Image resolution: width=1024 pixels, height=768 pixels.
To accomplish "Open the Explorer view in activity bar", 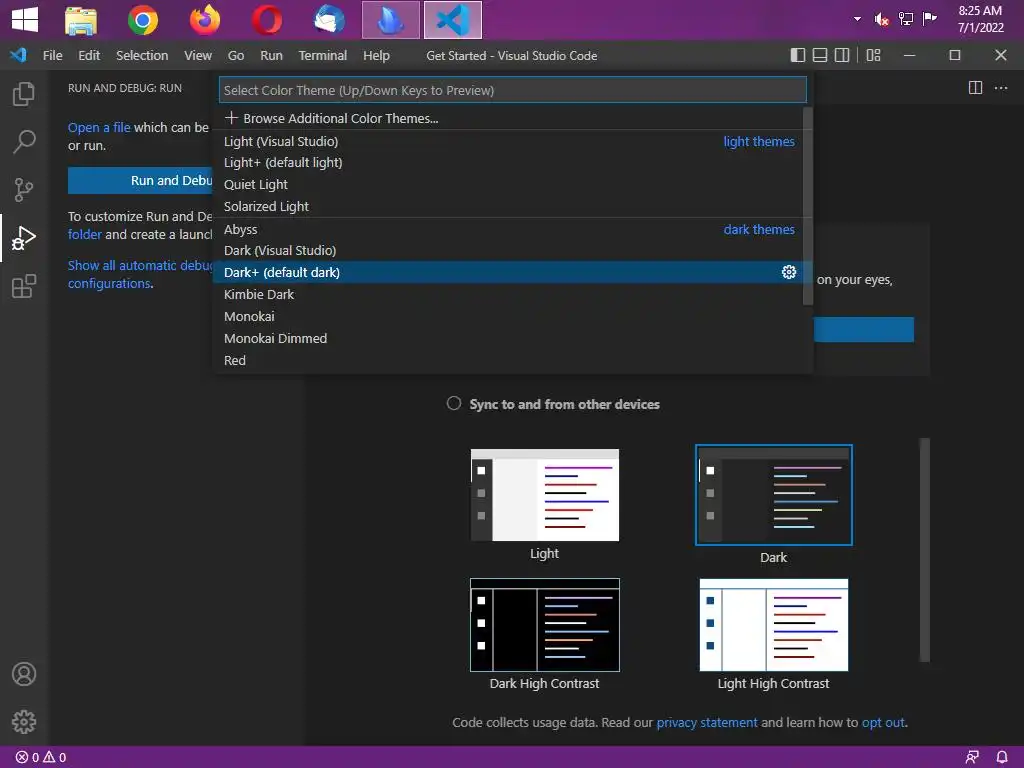I will coord(24,94).
